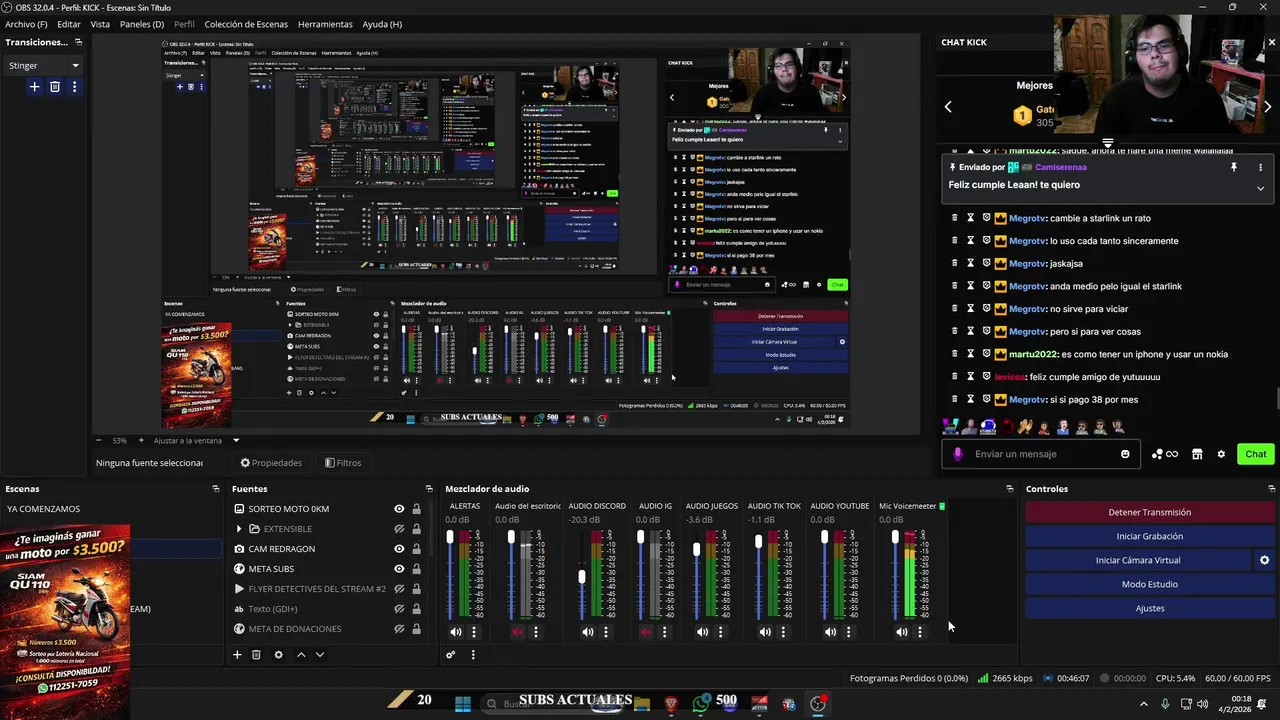This screenshot has height=720, width=1280.
Task: Open source properties with the gear icon
Action: click(x=278, y=655)
